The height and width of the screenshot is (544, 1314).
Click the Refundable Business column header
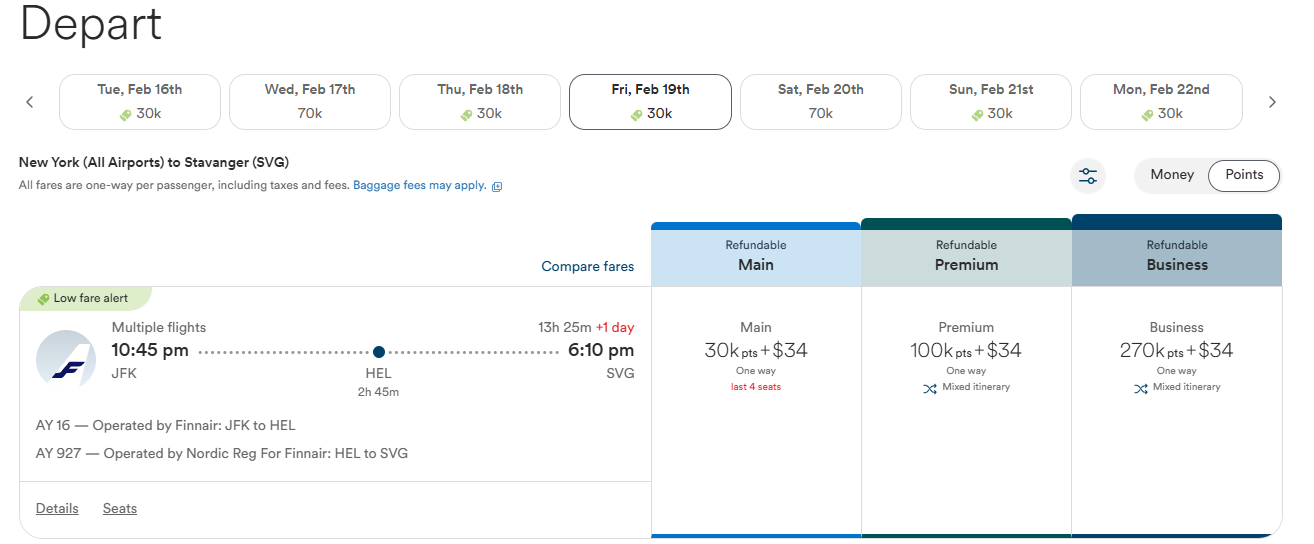click(x=1177, y=250)
